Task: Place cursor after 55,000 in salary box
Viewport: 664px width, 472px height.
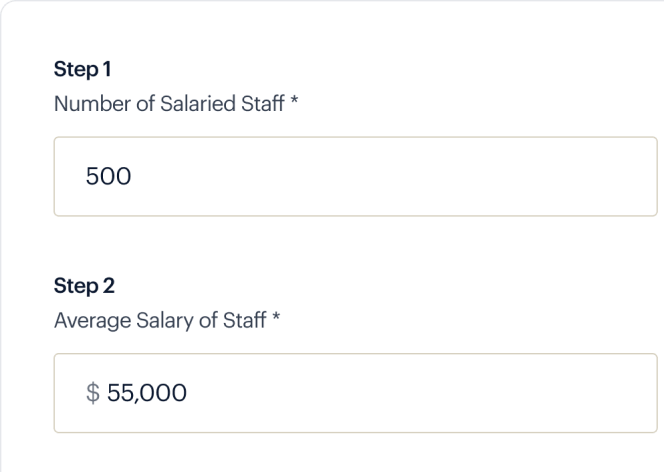Action: [188, 393]
